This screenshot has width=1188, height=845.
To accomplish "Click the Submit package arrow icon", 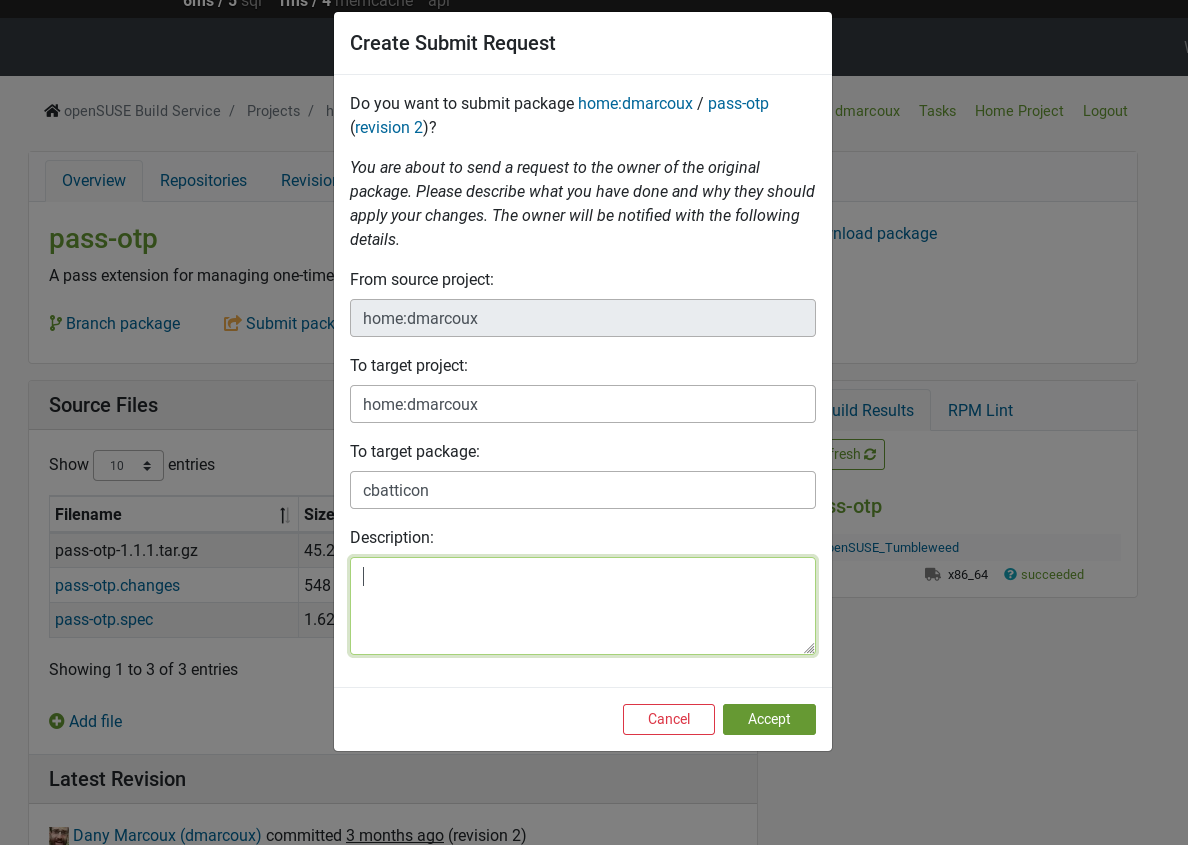I will 233,323.
